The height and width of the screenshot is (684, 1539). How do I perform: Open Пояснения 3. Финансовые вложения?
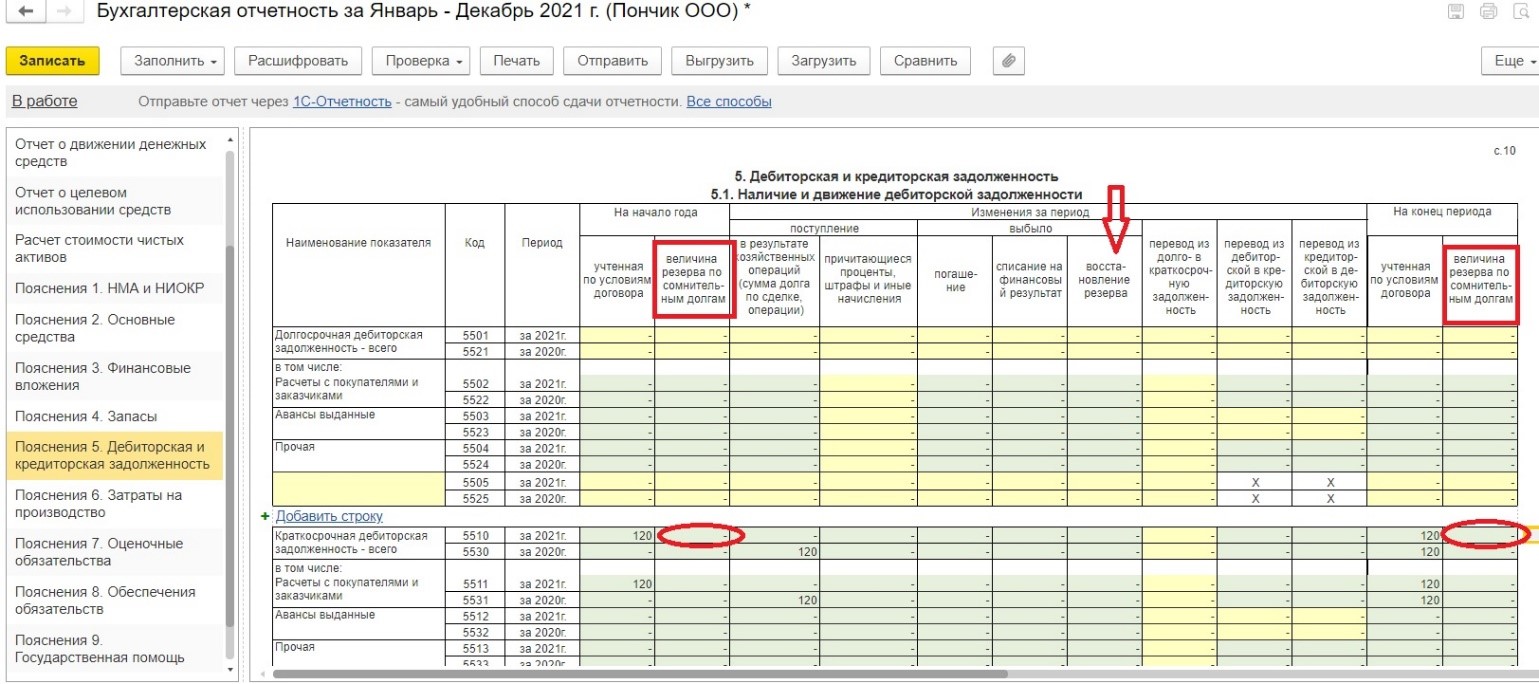(x=115, y=376)
